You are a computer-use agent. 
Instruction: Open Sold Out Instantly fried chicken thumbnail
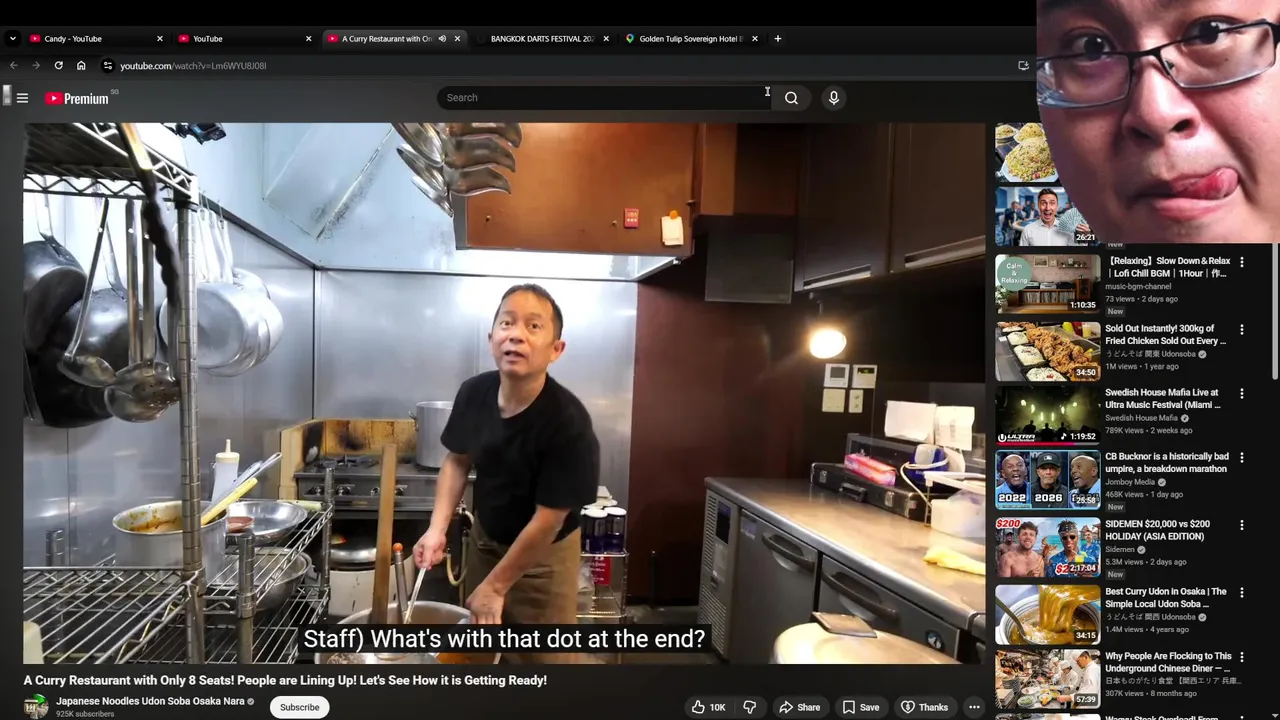tap(1047, 351)
